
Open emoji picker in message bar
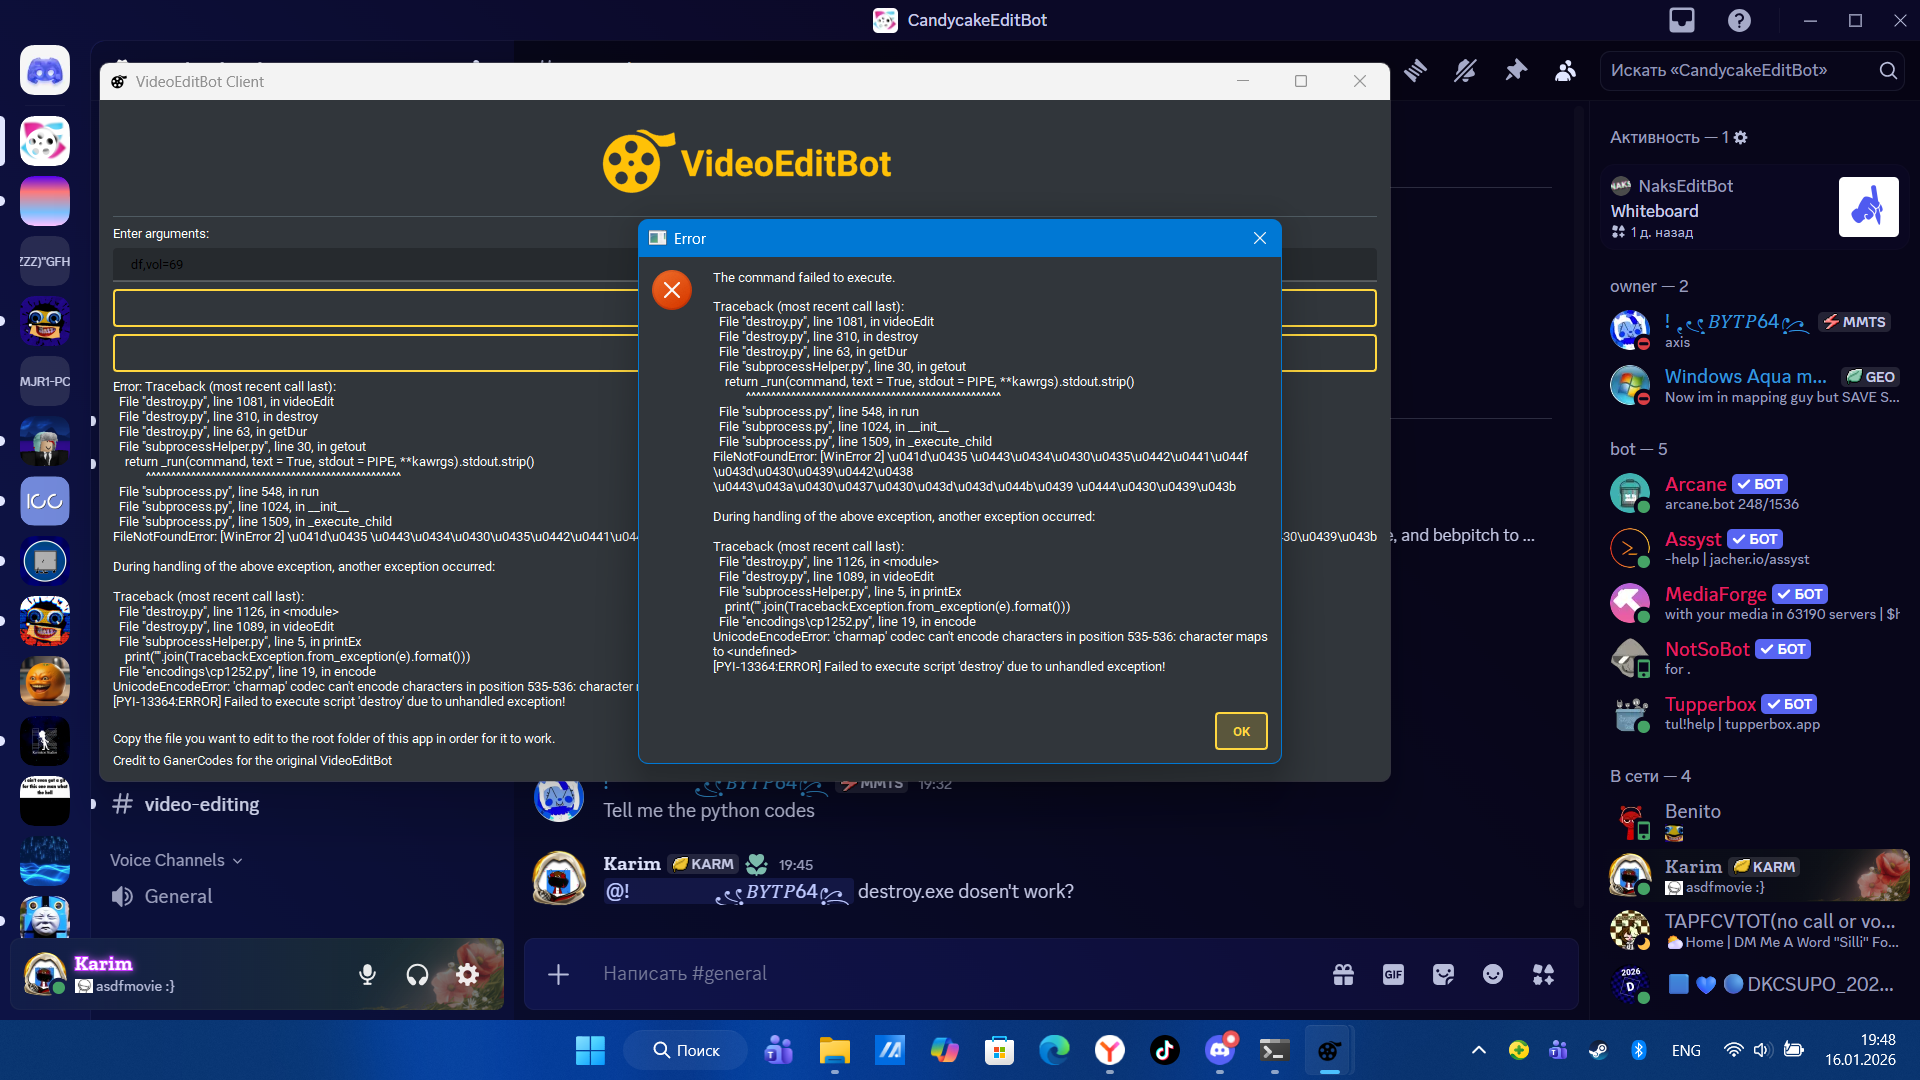1493,974
